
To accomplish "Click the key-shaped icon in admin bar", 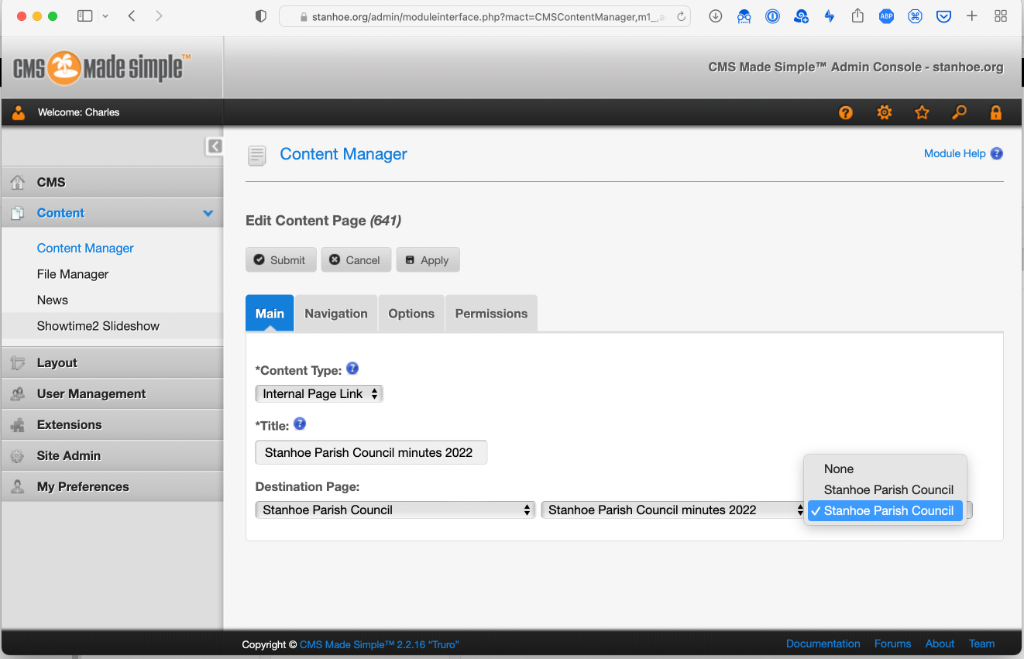I will 959,113.
